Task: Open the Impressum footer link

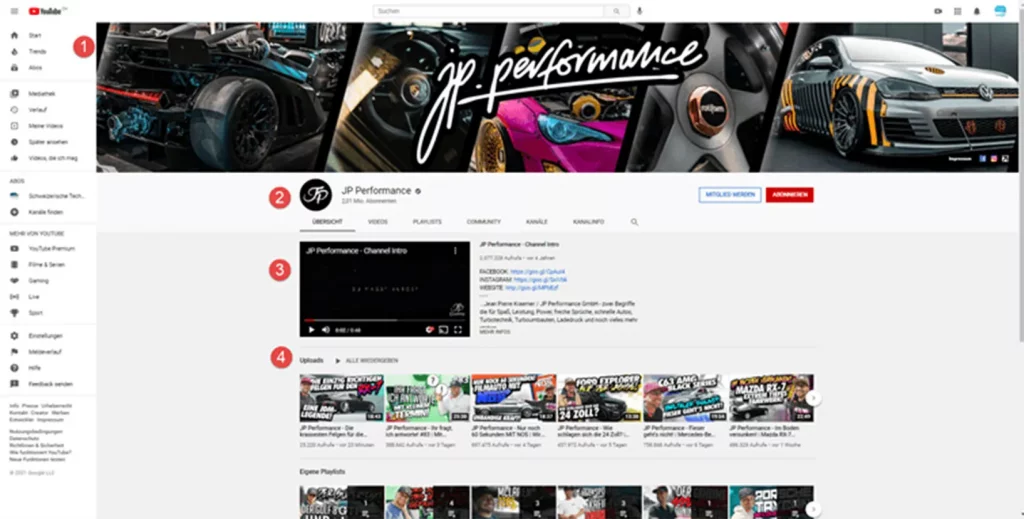Action: pyautogui.click(x=50, y=420)
